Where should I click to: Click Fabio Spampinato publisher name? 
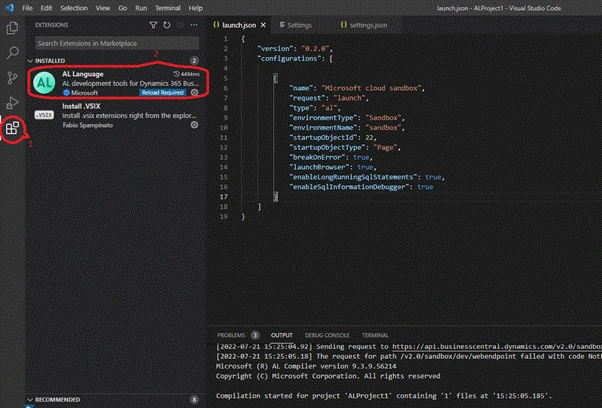[88, 125]
